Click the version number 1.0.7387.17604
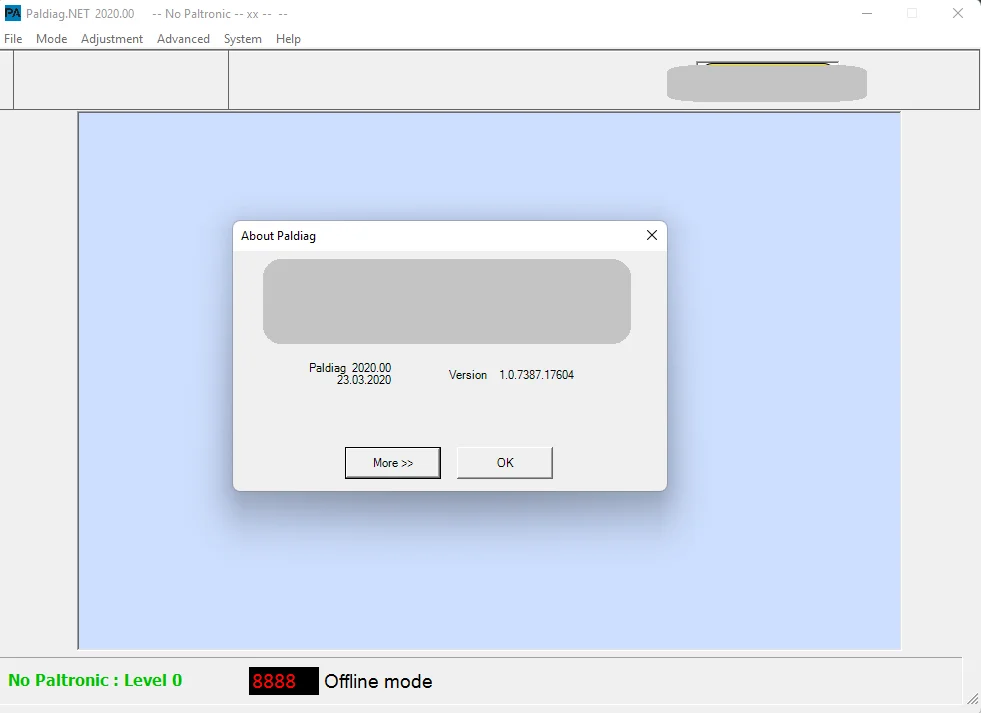Screen dimensions: 981x713 coord(536,375)
